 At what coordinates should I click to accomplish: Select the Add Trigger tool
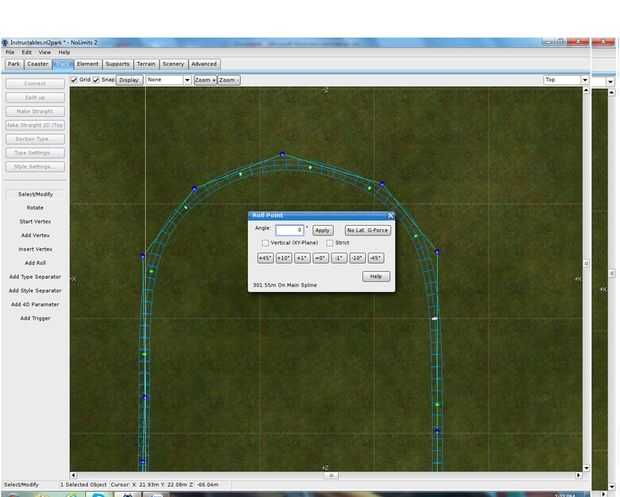point(35,318)
